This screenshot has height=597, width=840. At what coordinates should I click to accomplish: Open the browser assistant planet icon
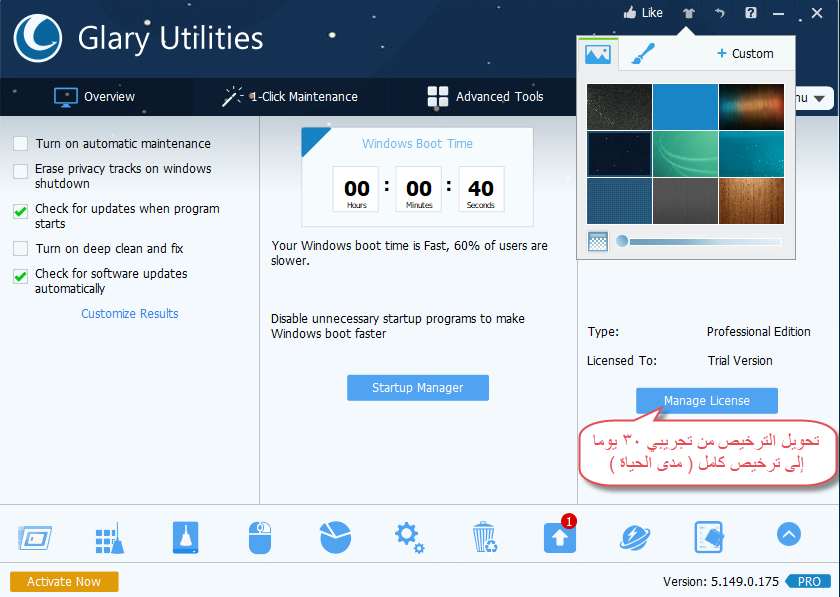[x=635, y=538]
